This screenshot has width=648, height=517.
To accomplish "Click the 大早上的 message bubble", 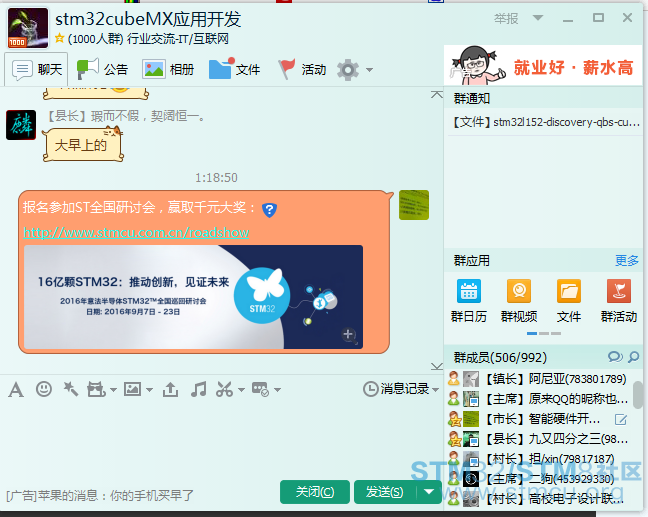I will (83, 144).
